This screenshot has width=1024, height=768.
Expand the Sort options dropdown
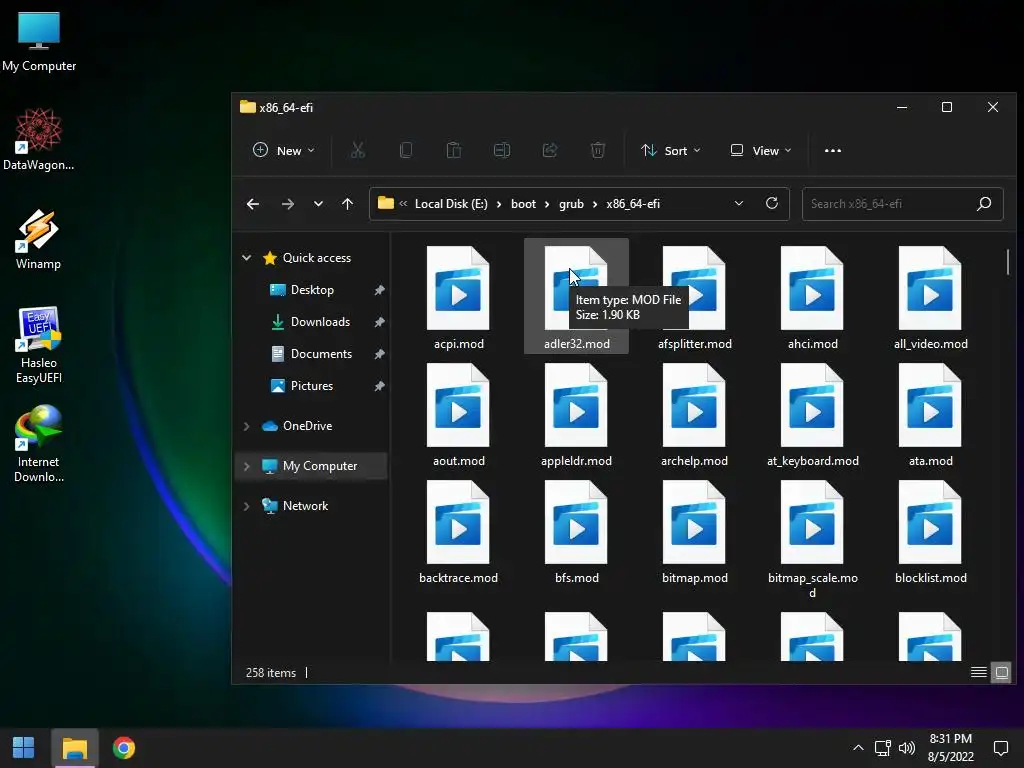670,150
